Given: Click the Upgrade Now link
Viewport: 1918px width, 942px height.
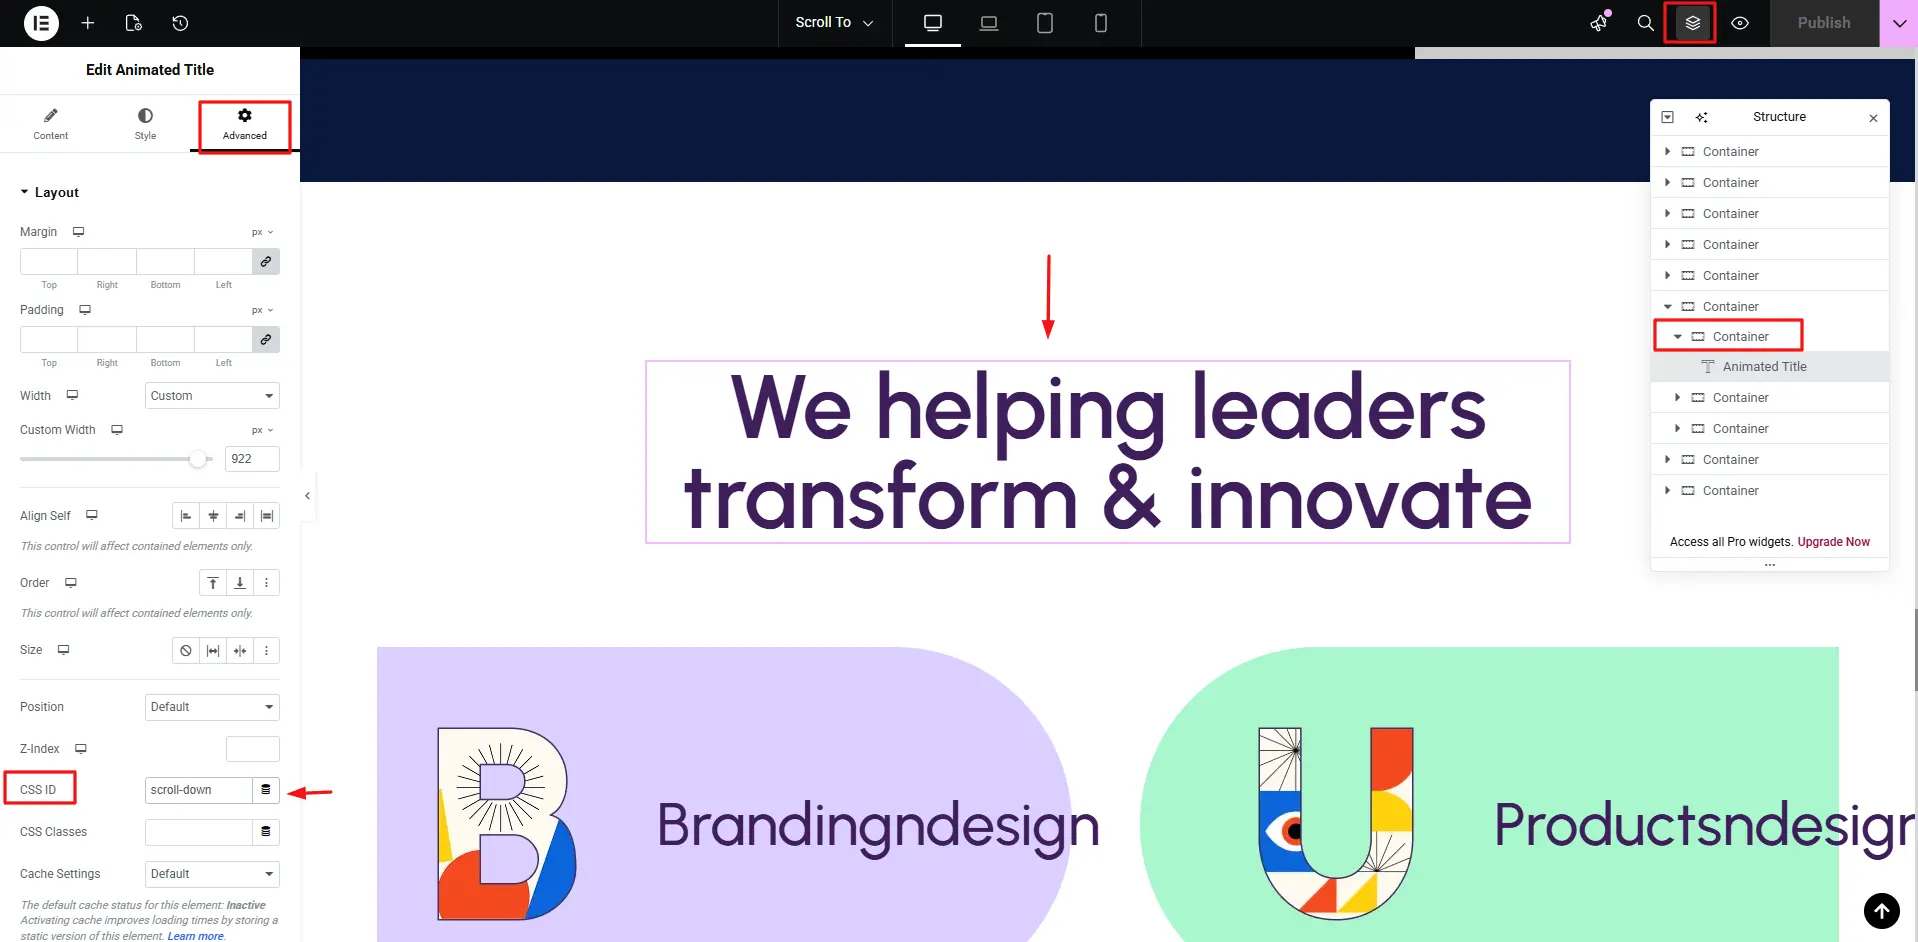Looking at the screenshot, I should (1833, 542).
